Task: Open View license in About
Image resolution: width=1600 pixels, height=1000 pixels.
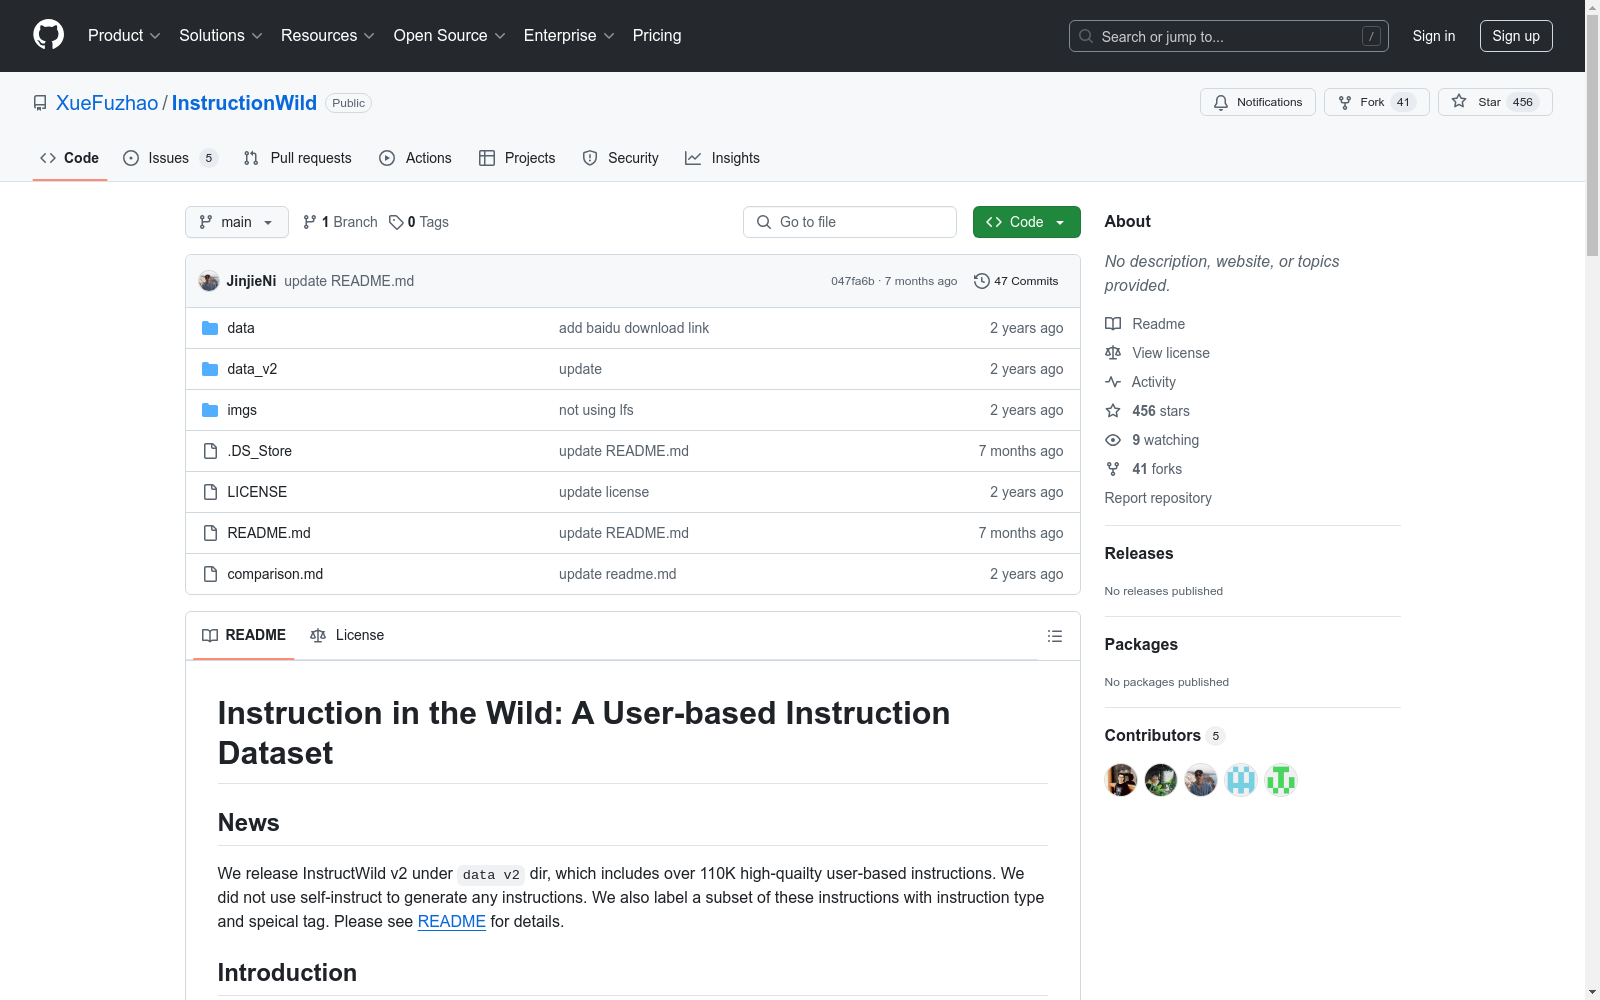Action: click(x=1157, y=353)
